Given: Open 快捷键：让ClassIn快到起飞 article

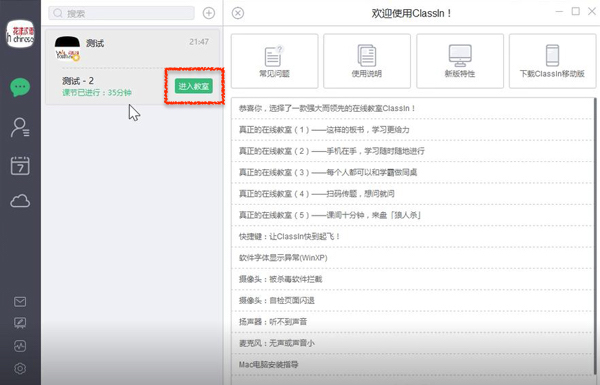Looking at the screenshot, I should tap(412, 237).
